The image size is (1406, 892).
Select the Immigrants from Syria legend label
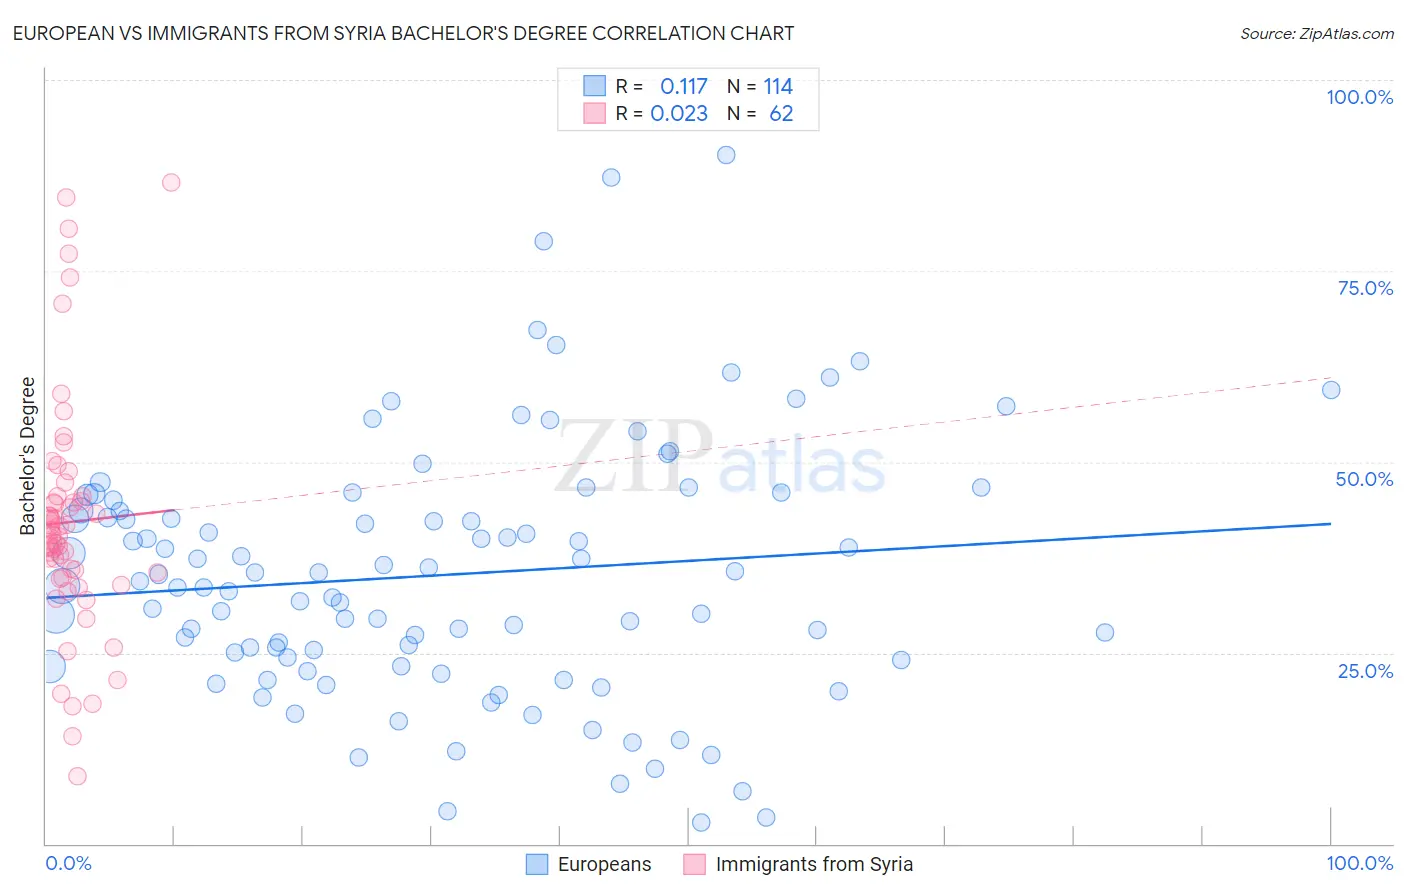814,864
